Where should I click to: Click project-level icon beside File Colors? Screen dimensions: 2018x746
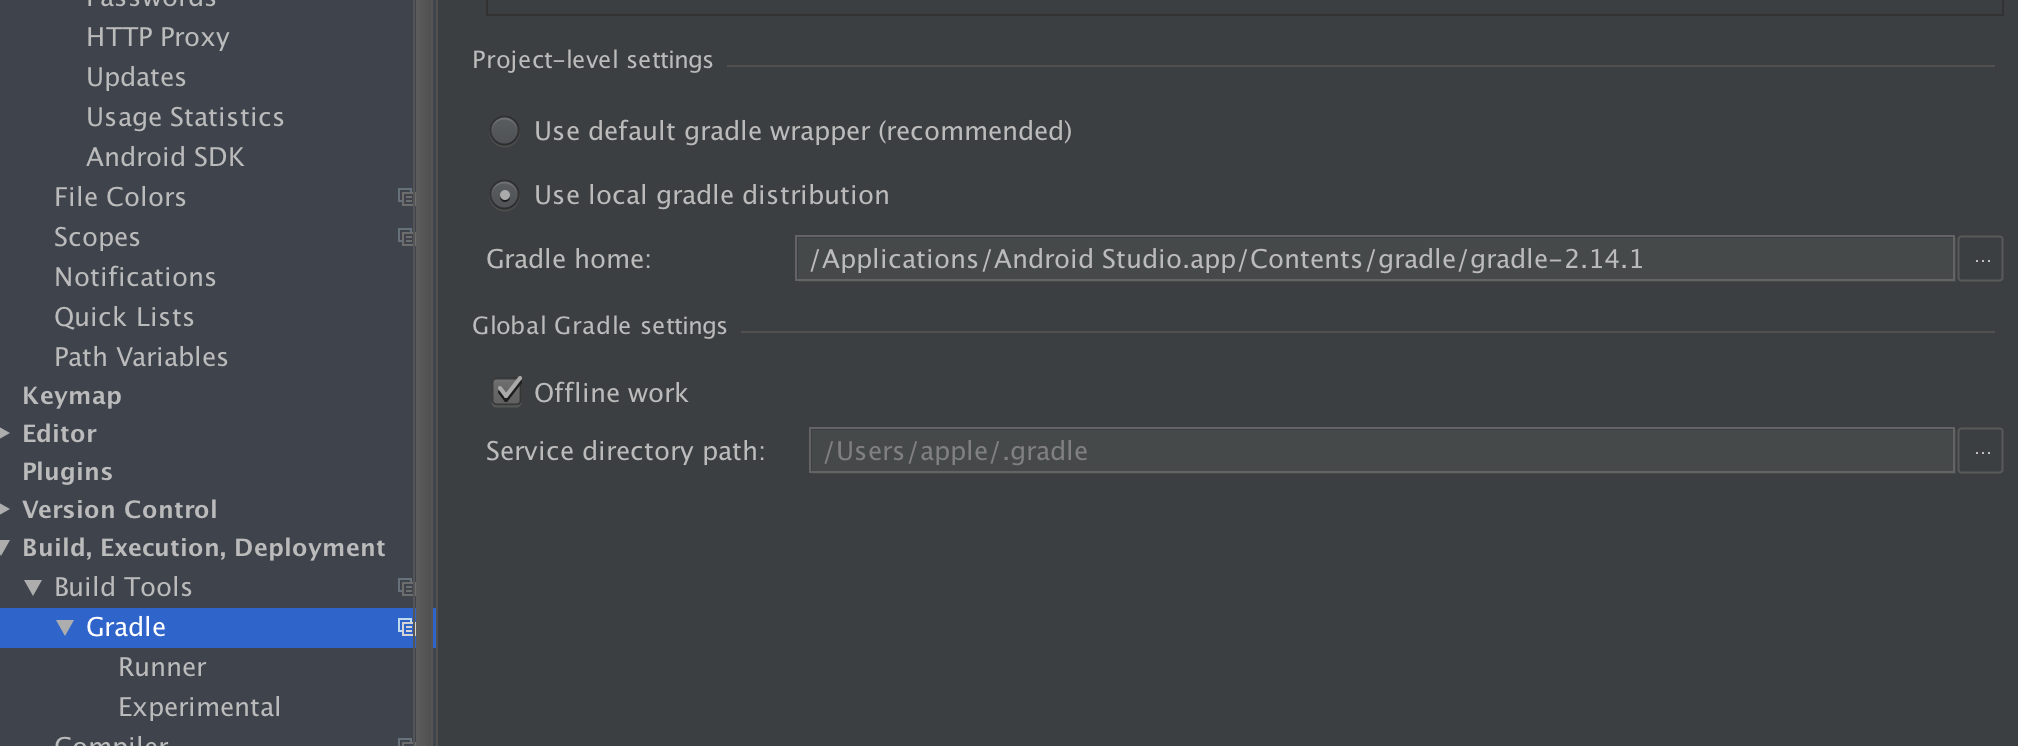[406, 197]
